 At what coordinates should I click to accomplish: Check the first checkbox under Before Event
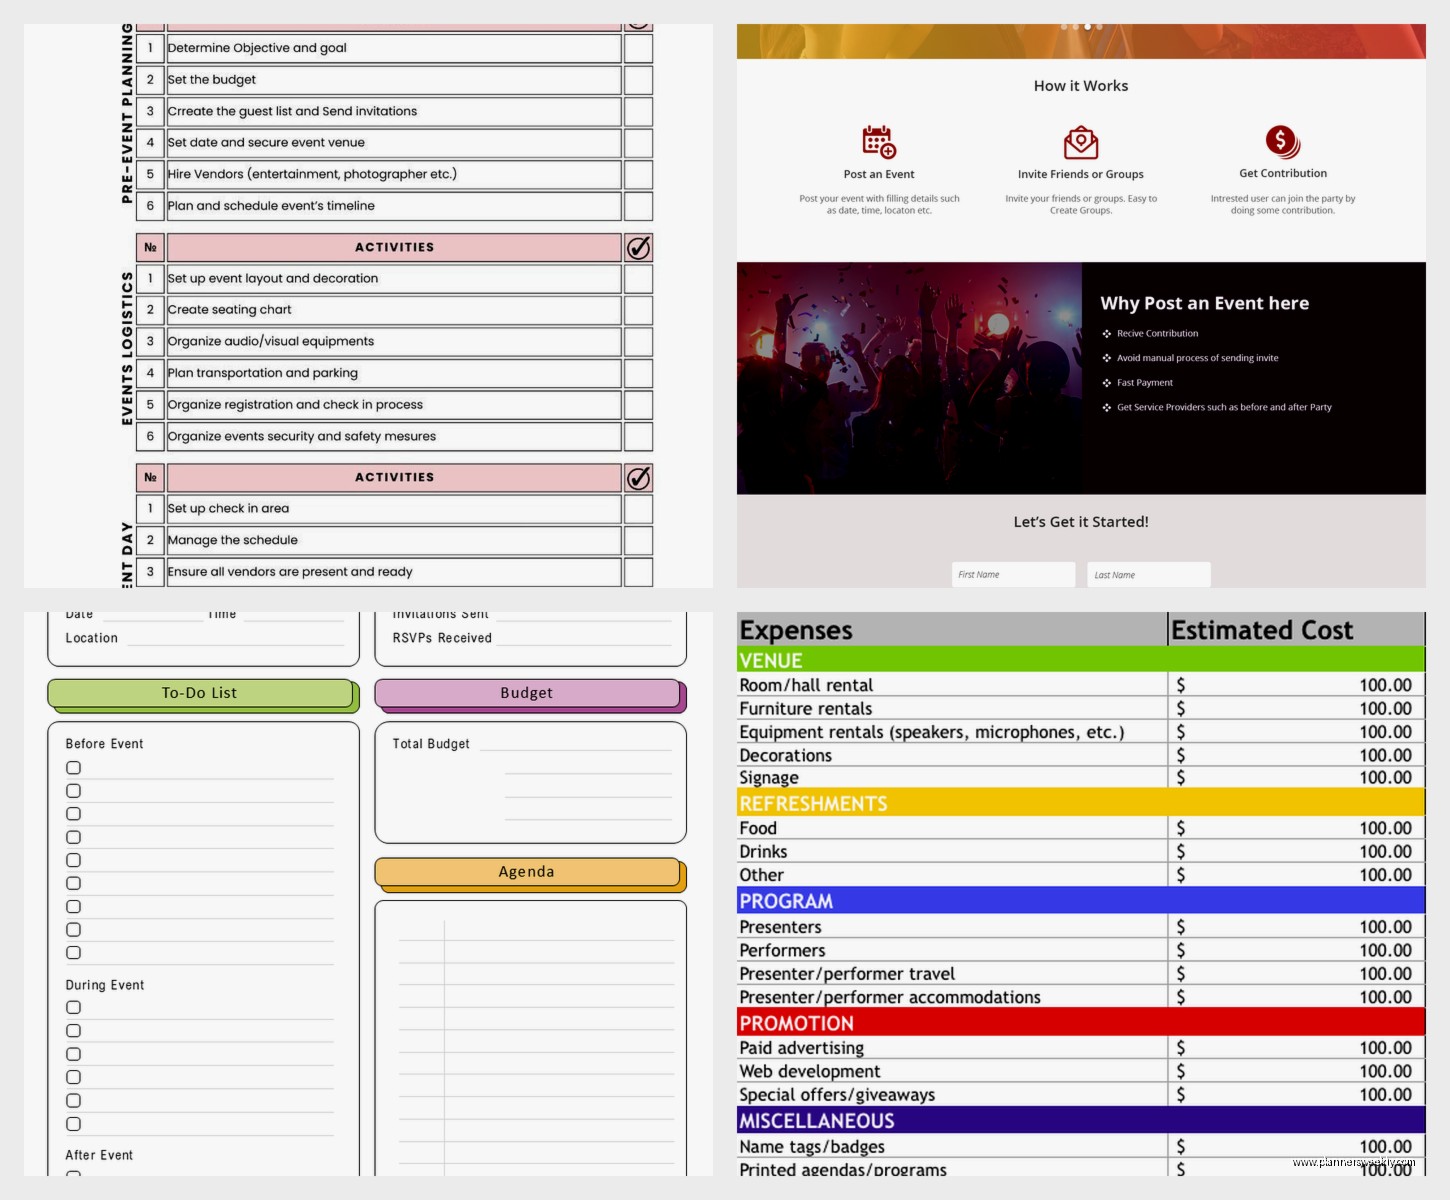74,767
